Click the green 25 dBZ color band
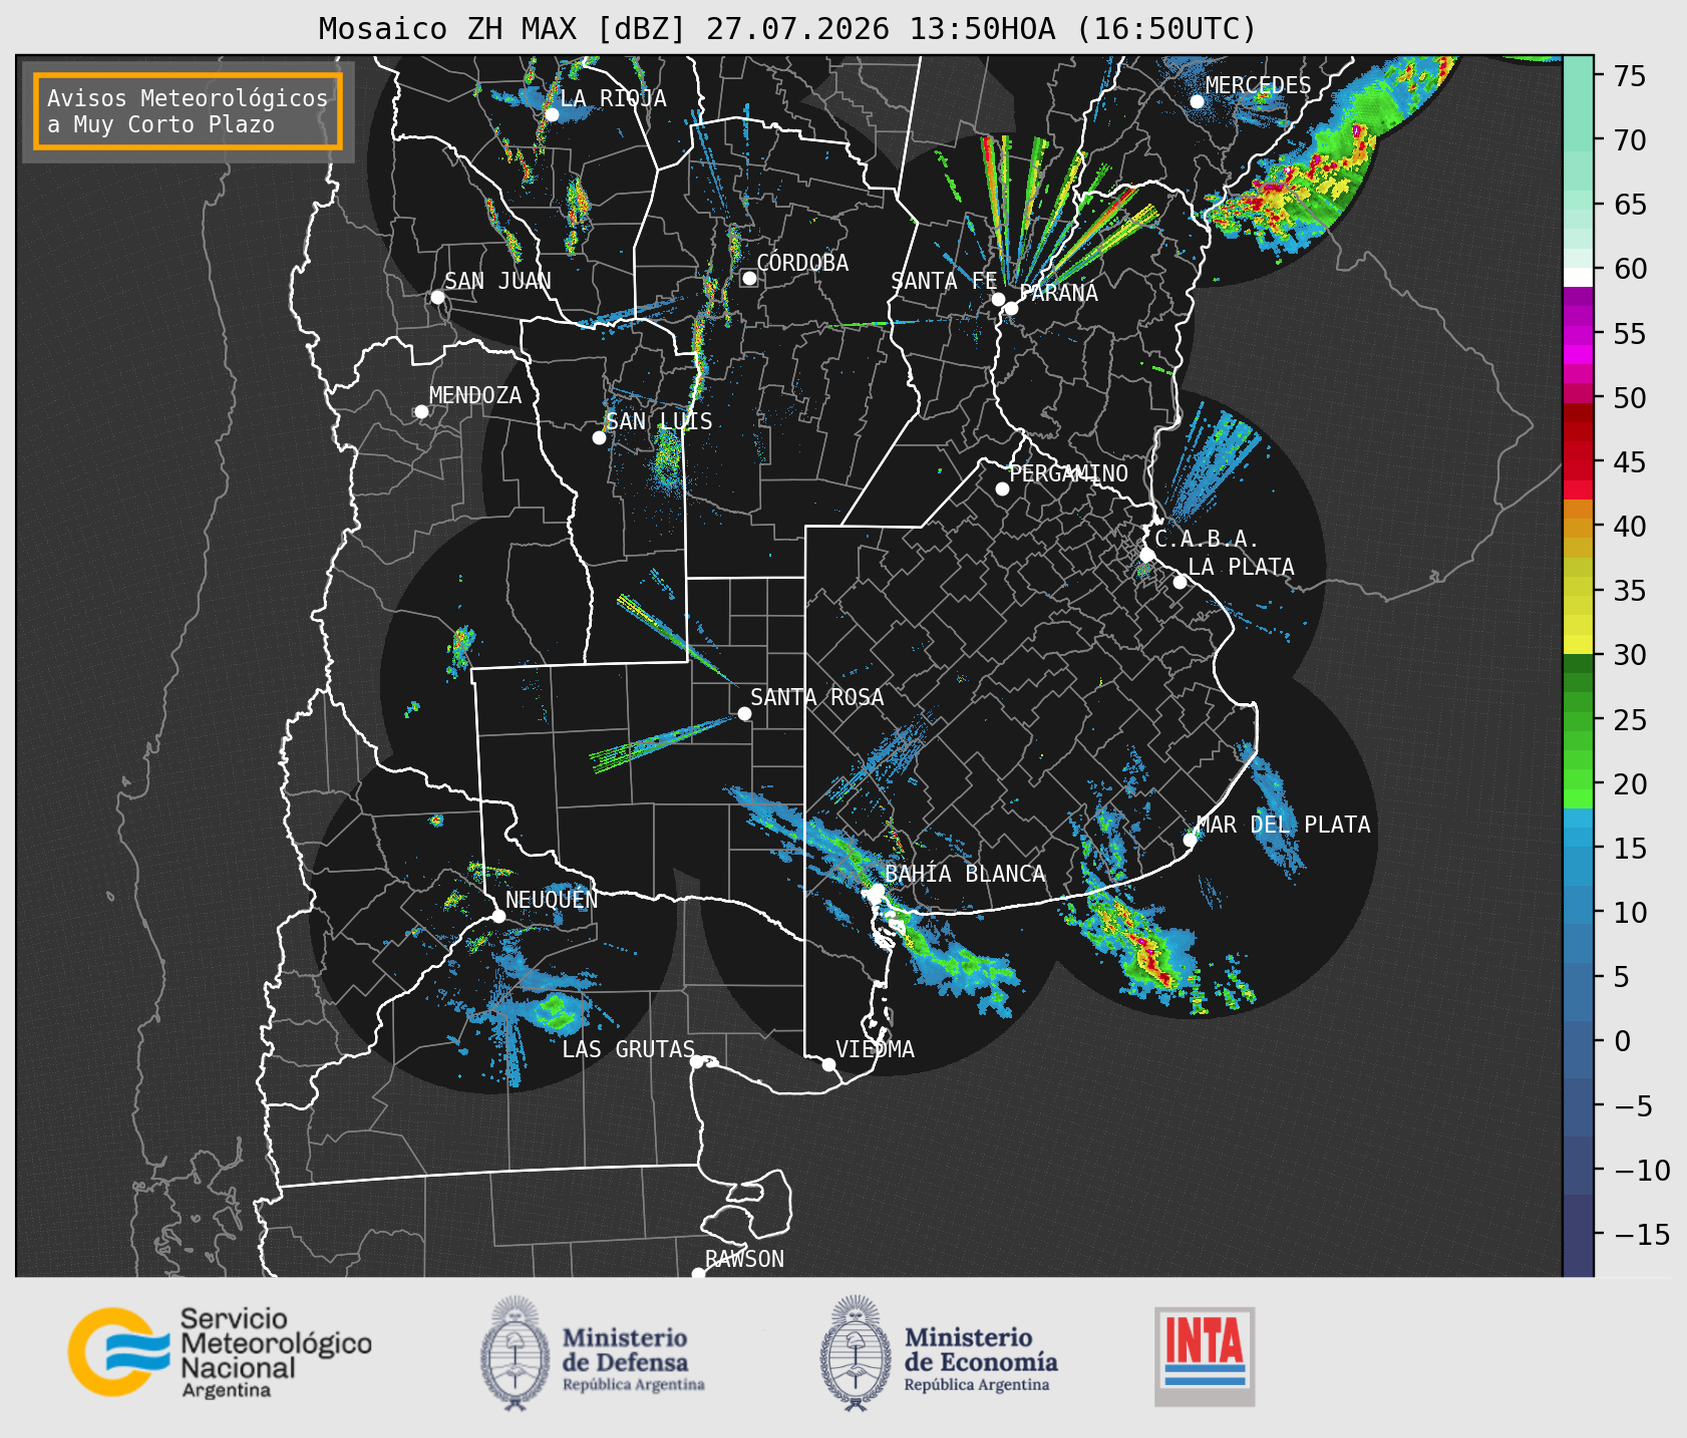This screenshot has height=1438, width=1687. pos(1578,720)
